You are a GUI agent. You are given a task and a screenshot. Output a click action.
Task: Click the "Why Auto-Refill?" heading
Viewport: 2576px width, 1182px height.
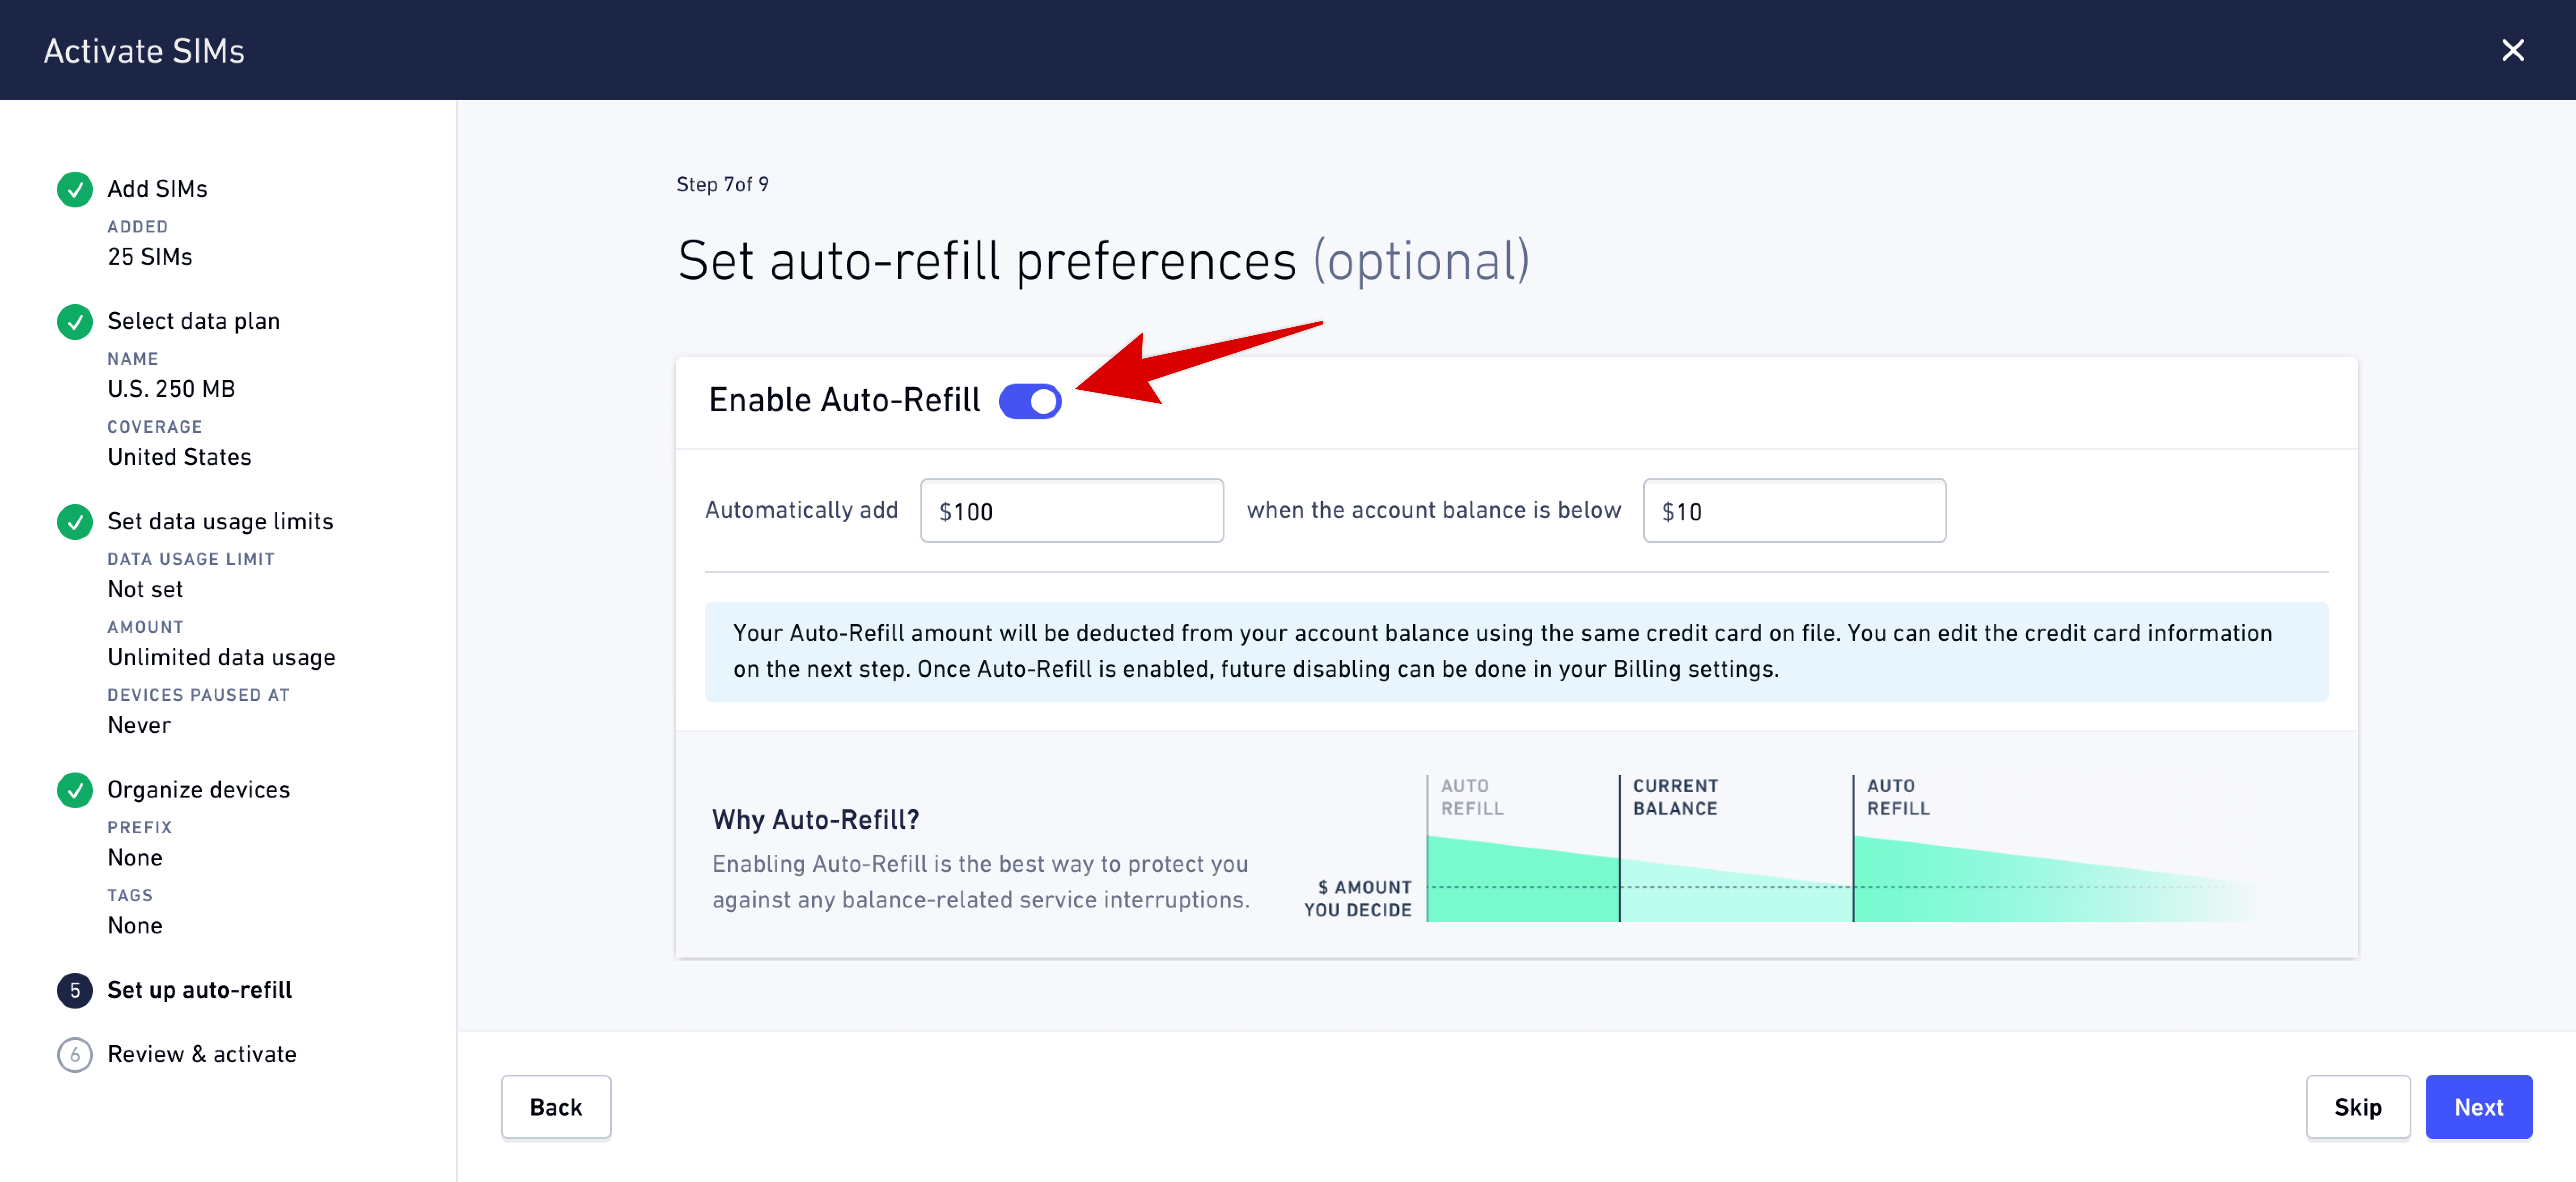tap(815, 820)
